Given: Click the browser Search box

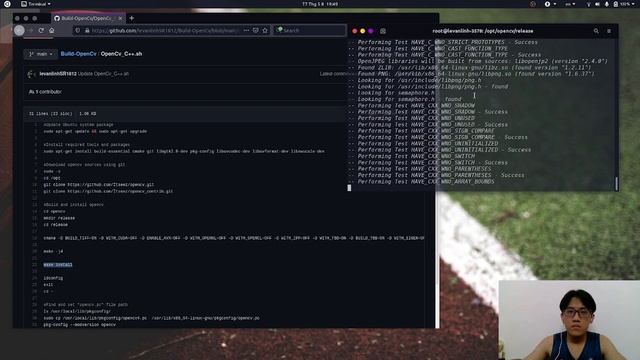Looking at the screenshot, I should coord(310,31).
